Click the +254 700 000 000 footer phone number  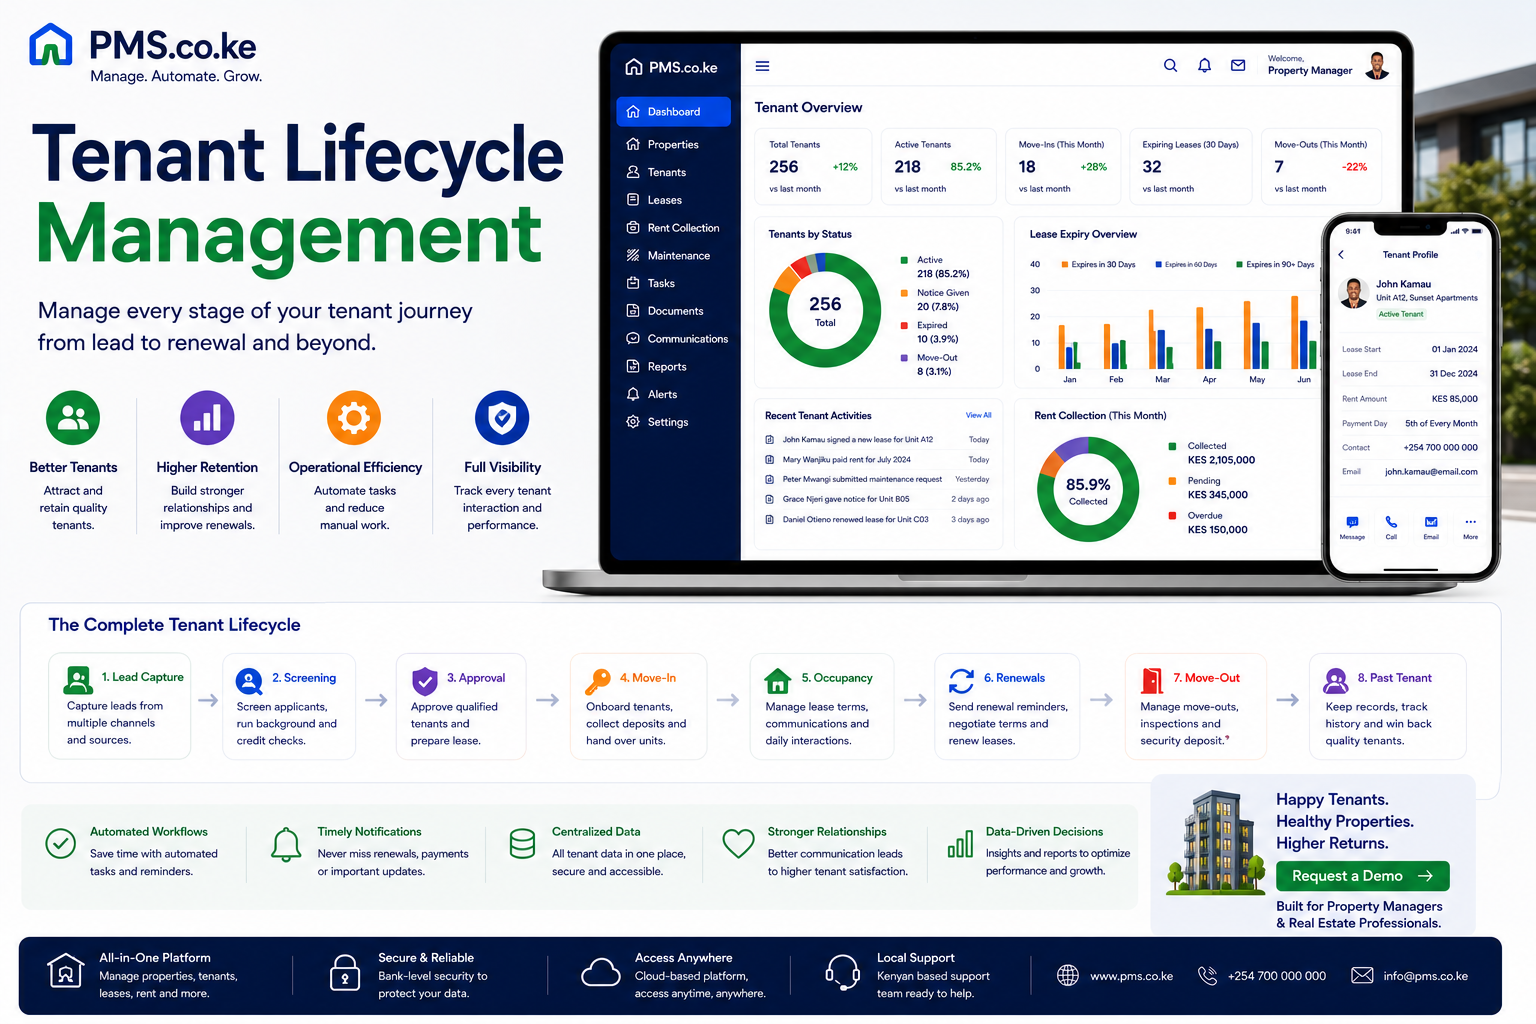point(1276,976)
